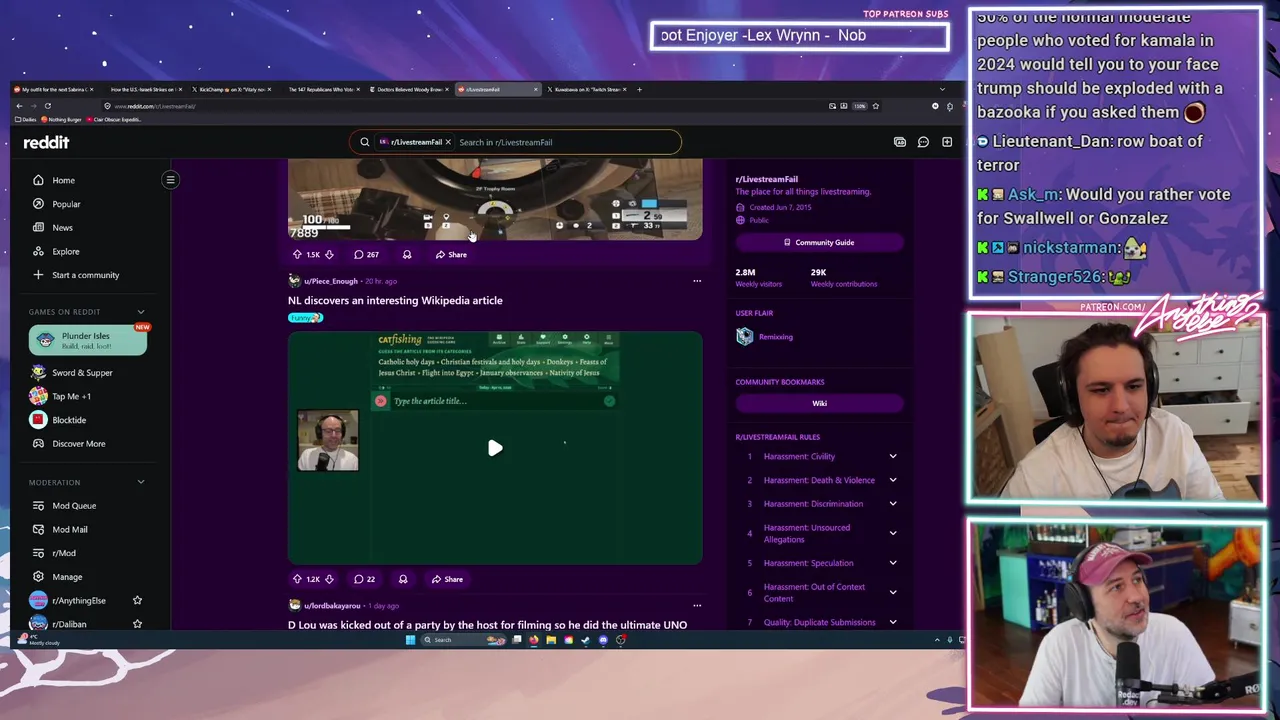The height and width of the screenshot is (720, 1280).
Task: Remove r/LivestreamFail search scope chip
Action: point(448,142)
